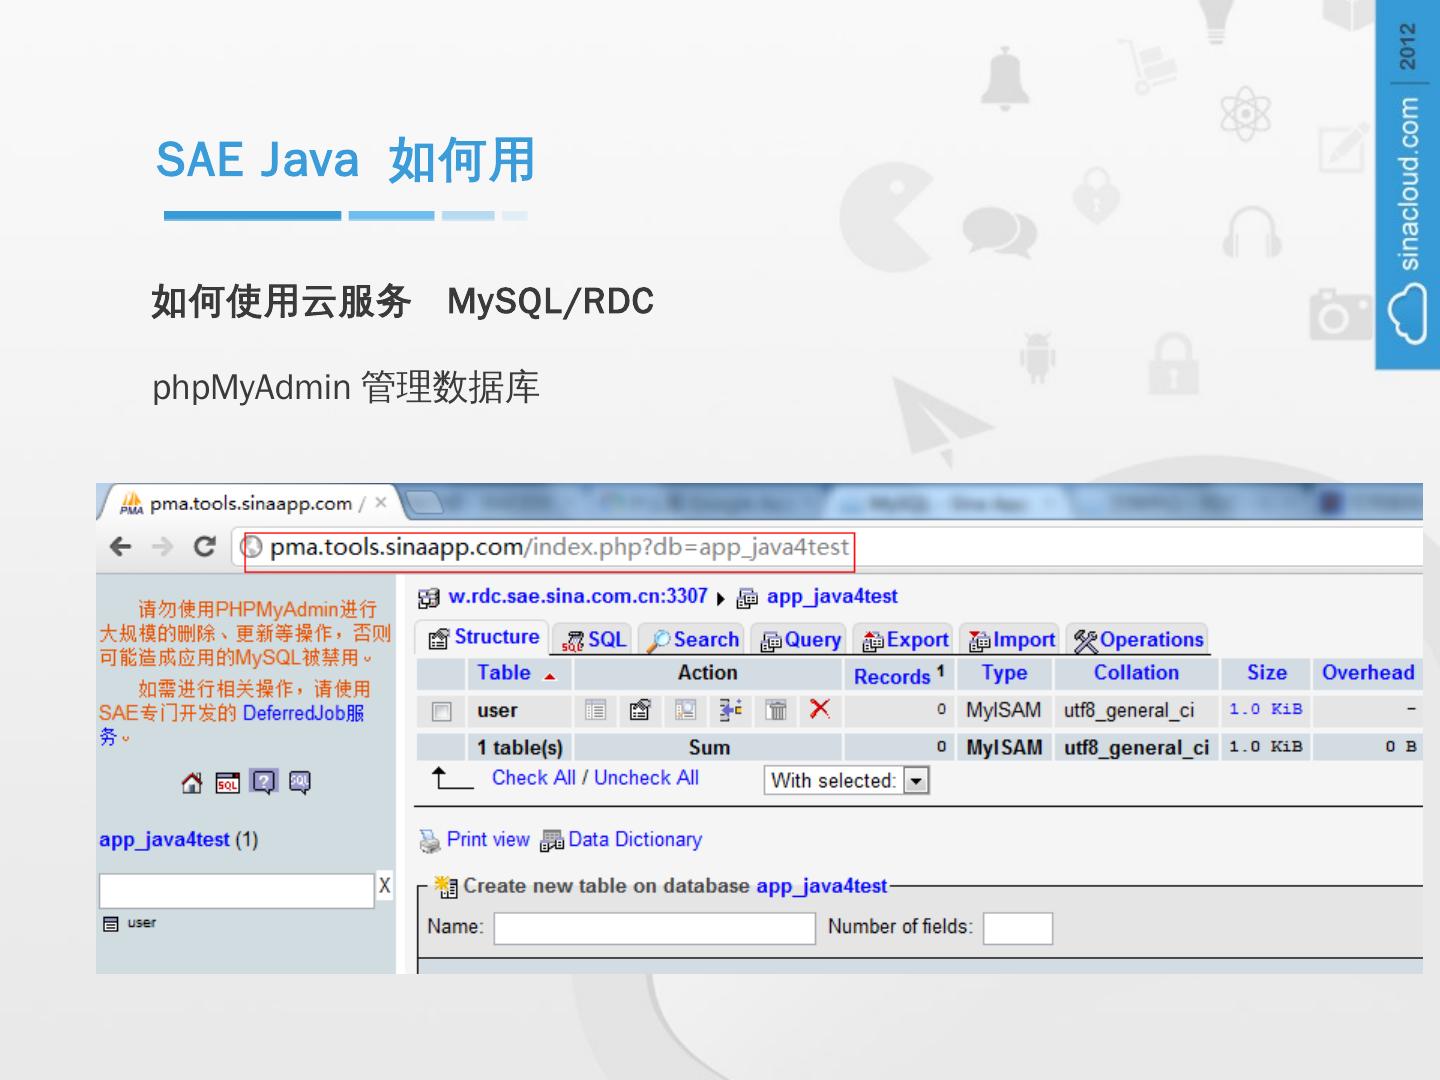Click the Print view link
1440x1080 pixels.
coord(488,840)
